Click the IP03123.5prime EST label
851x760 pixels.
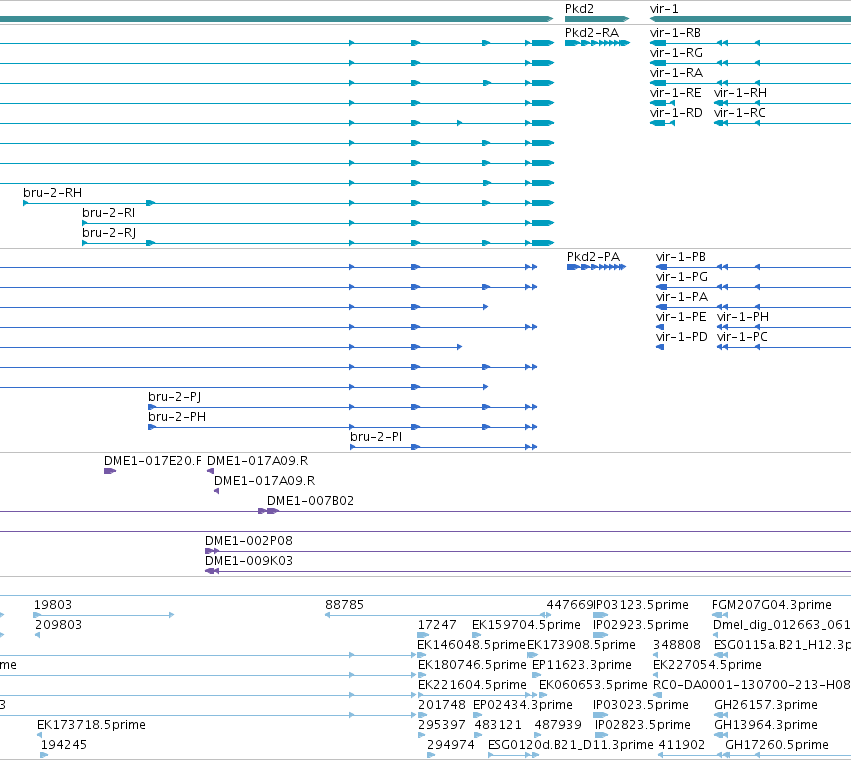(x=641, y=605)
